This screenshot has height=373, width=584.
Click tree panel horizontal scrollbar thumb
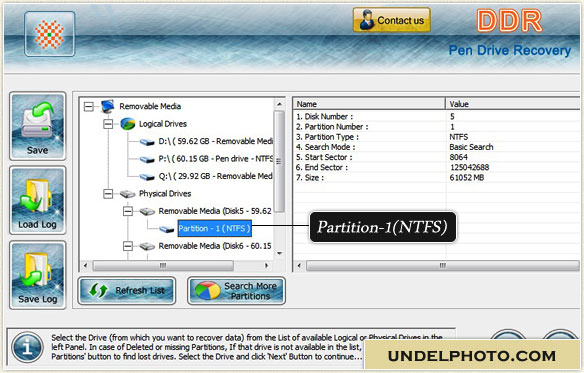click(163, 266)
